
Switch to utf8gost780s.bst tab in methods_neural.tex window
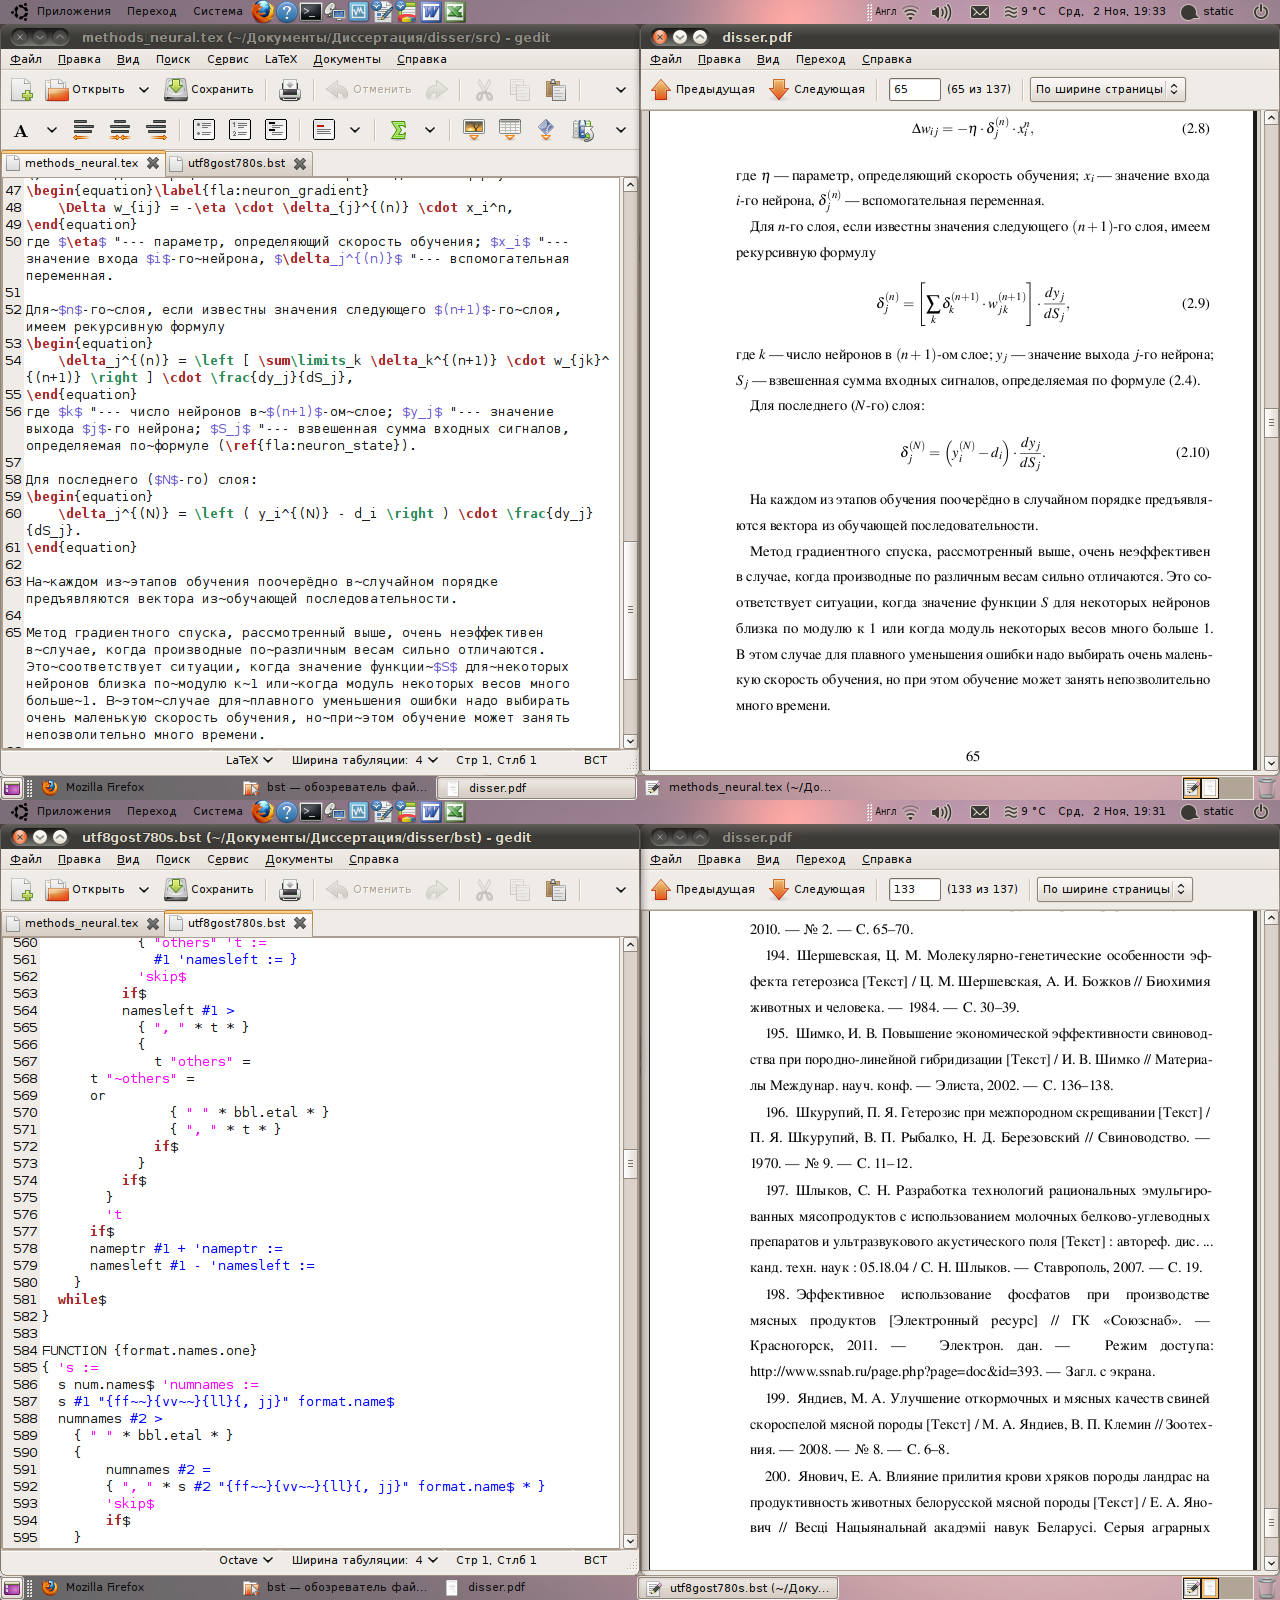236,163
